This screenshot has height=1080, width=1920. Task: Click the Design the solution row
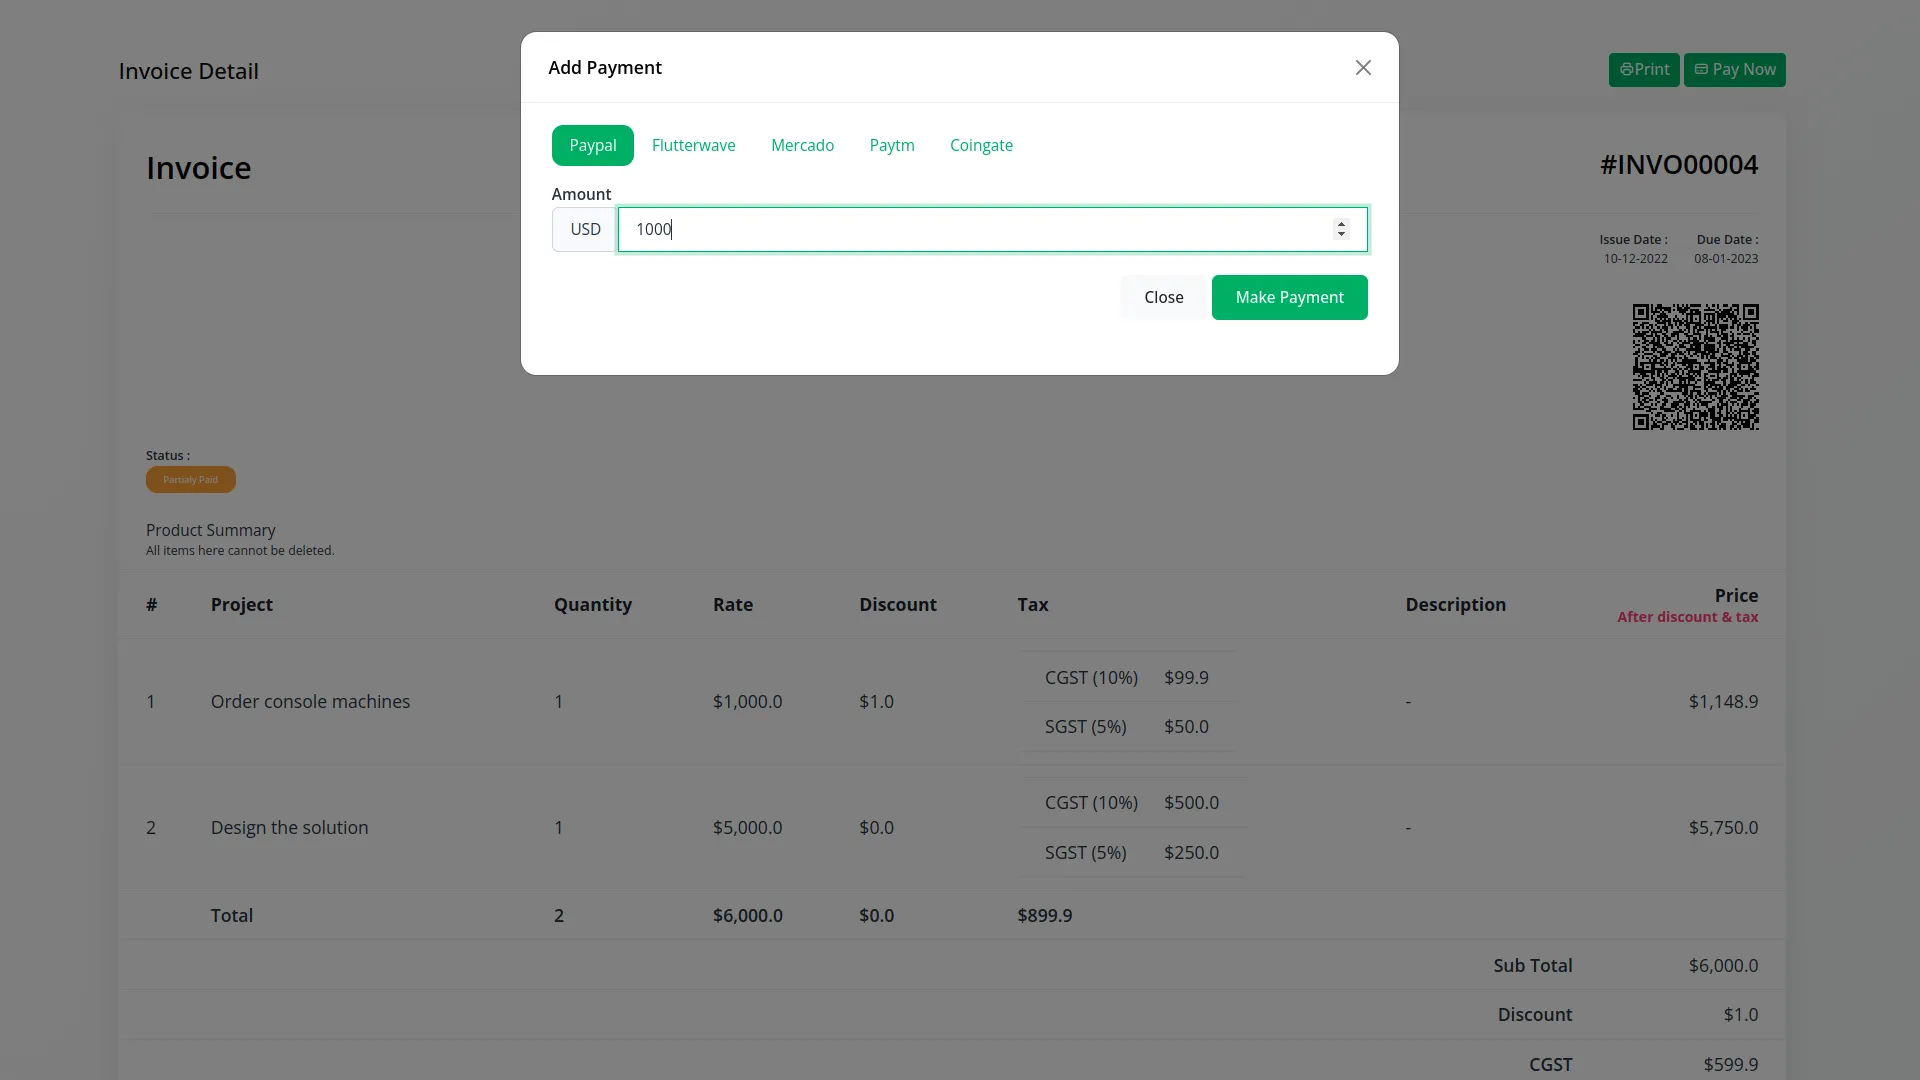pyautogui.click(x=289, y=828)
